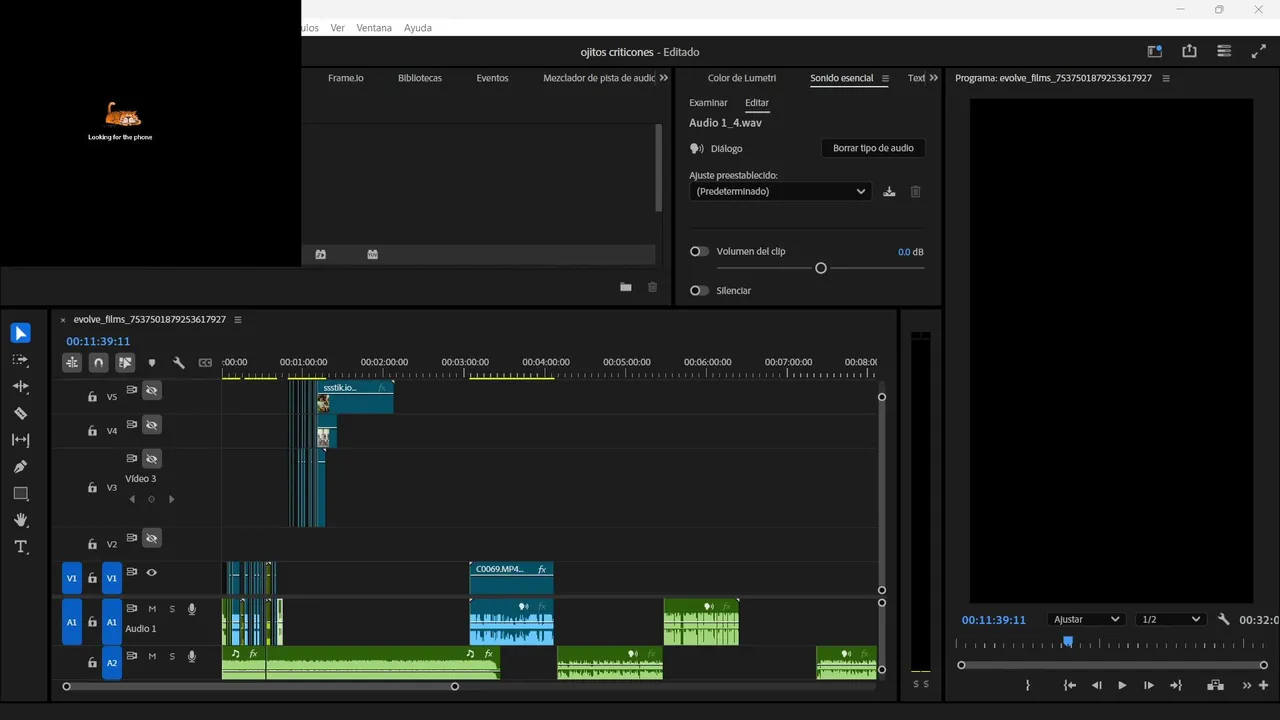Open timeline display settings wrench

click(x=179, y=363)
